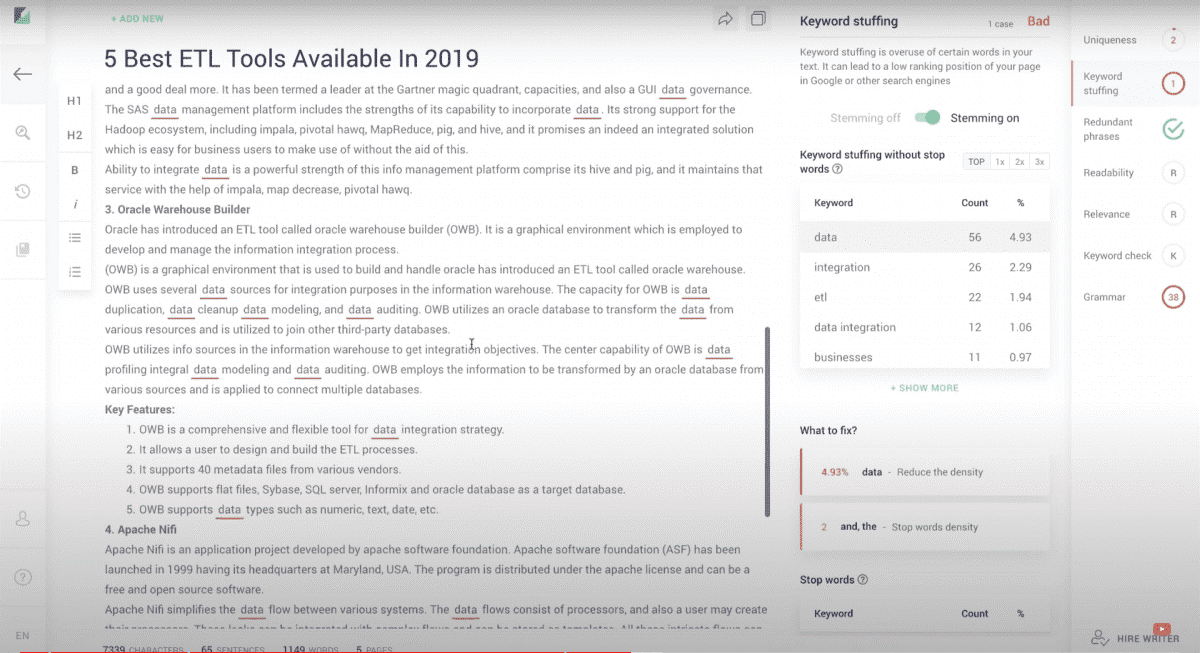The width and height of the screenshot is (1200, 653).
Task: Select the 2x keyword filter
Action: click(1020, 162)
